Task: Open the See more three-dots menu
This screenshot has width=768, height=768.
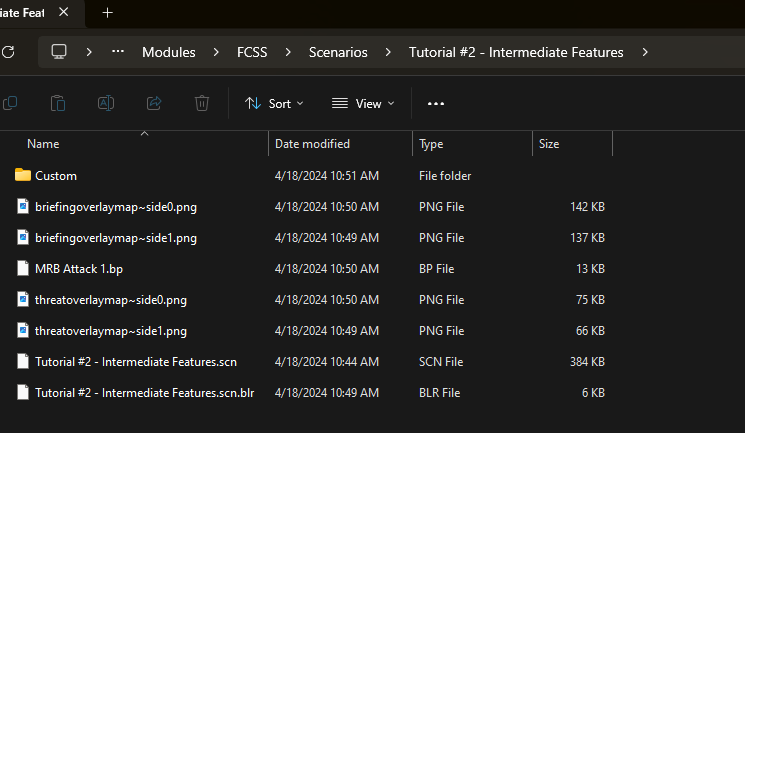Action: (x=436, y=103)
